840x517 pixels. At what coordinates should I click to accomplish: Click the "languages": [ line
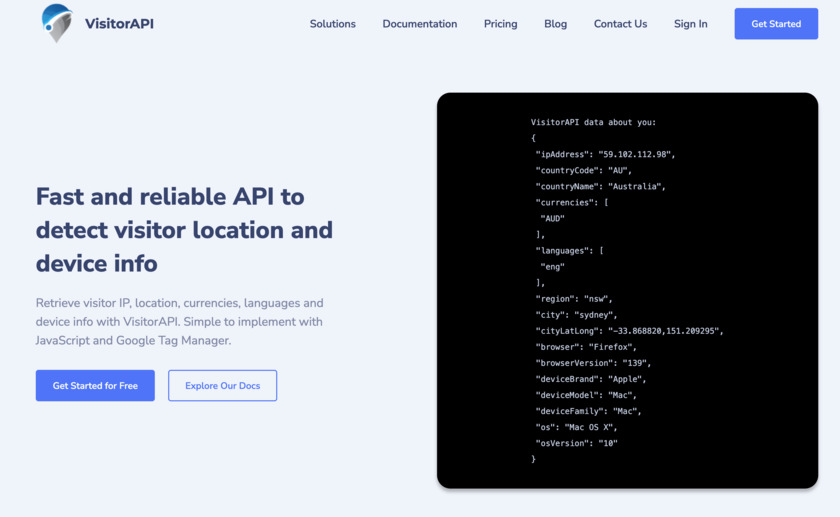coord(569,251)
